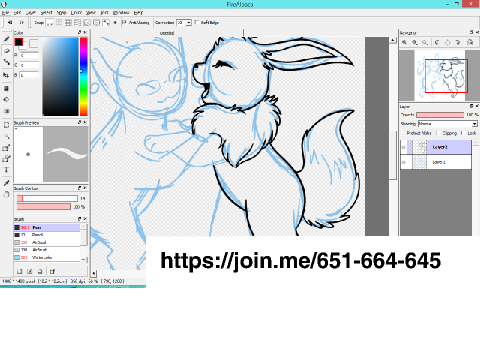Select the Eraser tool

point(6,50)
